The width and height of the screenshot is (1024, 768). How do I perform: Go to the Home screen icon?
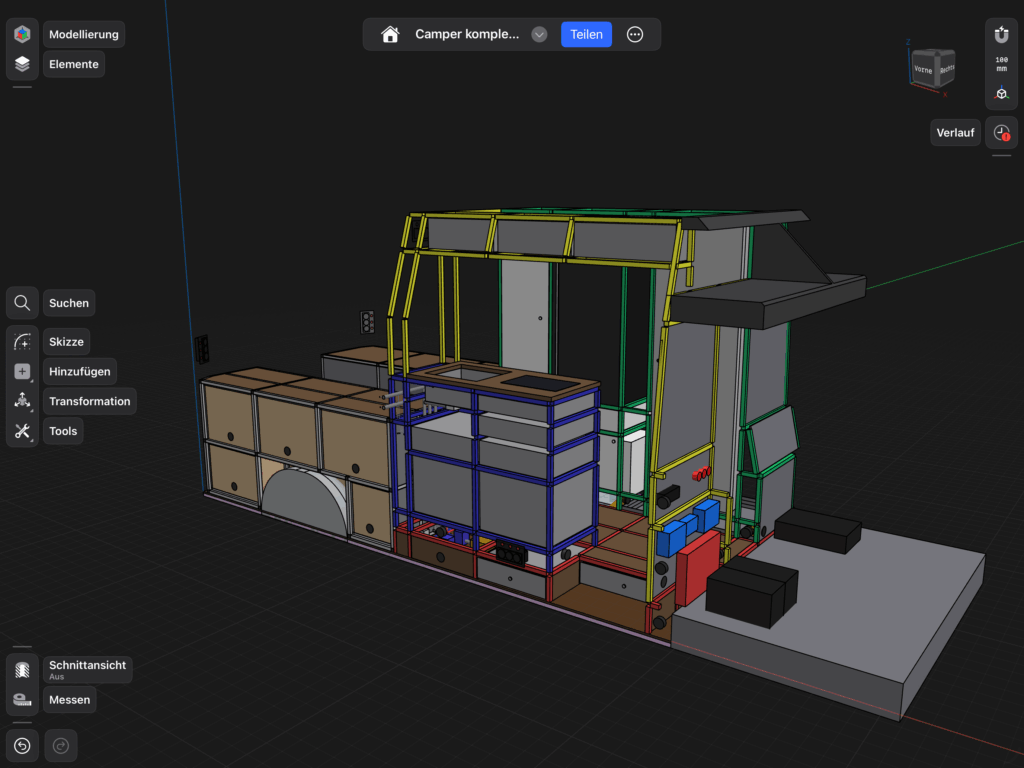[x=390, y=34]
